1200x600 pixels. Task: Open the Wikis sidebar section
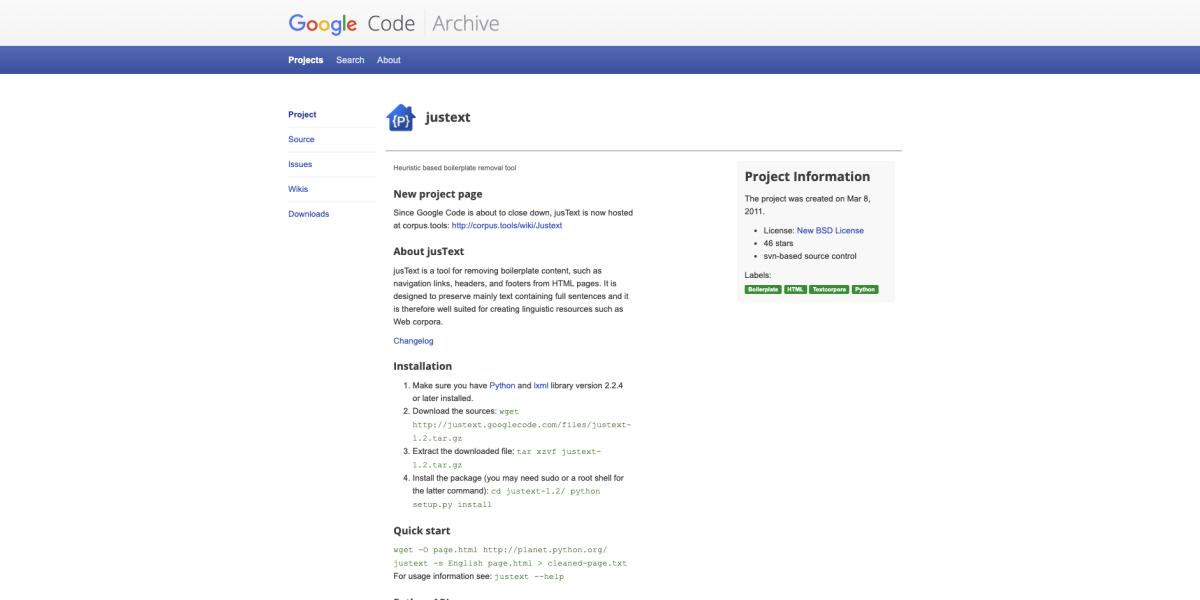(x=298, y=189)
